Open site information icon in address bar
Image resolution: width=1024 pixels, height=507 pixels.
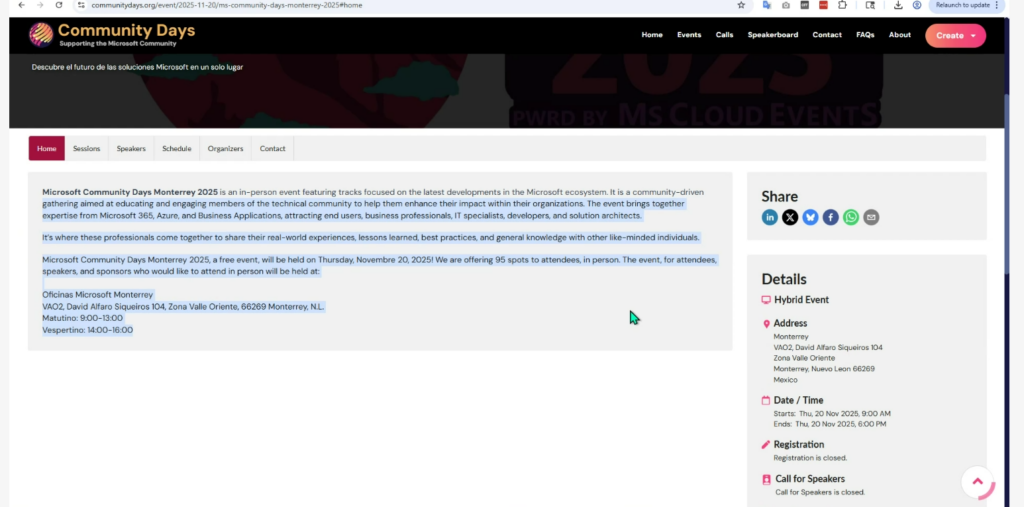(81, 5)
